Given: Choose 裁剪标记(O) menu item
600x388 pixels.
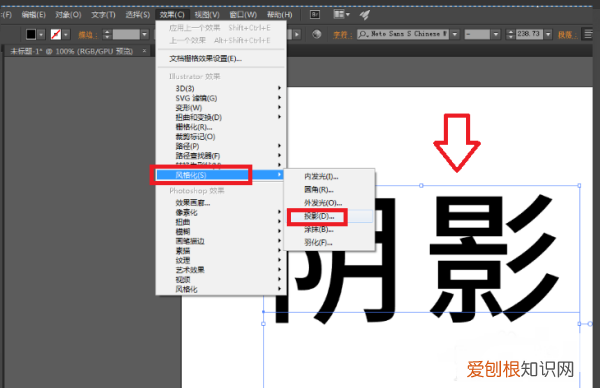Looking at the screenshot, I should pos(221,136).
